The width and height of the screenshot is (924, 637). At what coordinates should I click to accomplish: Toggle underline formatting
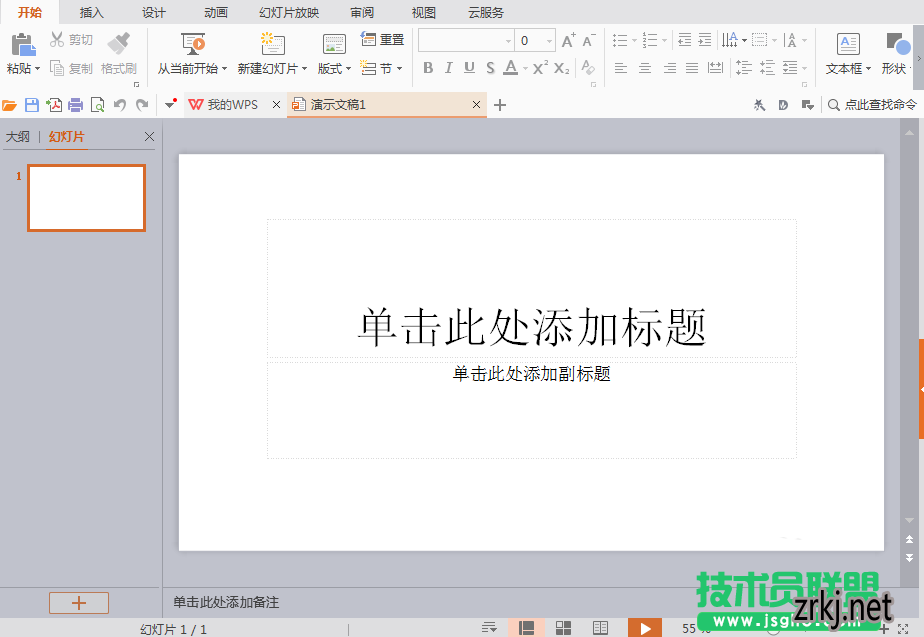tap(469, 68)
